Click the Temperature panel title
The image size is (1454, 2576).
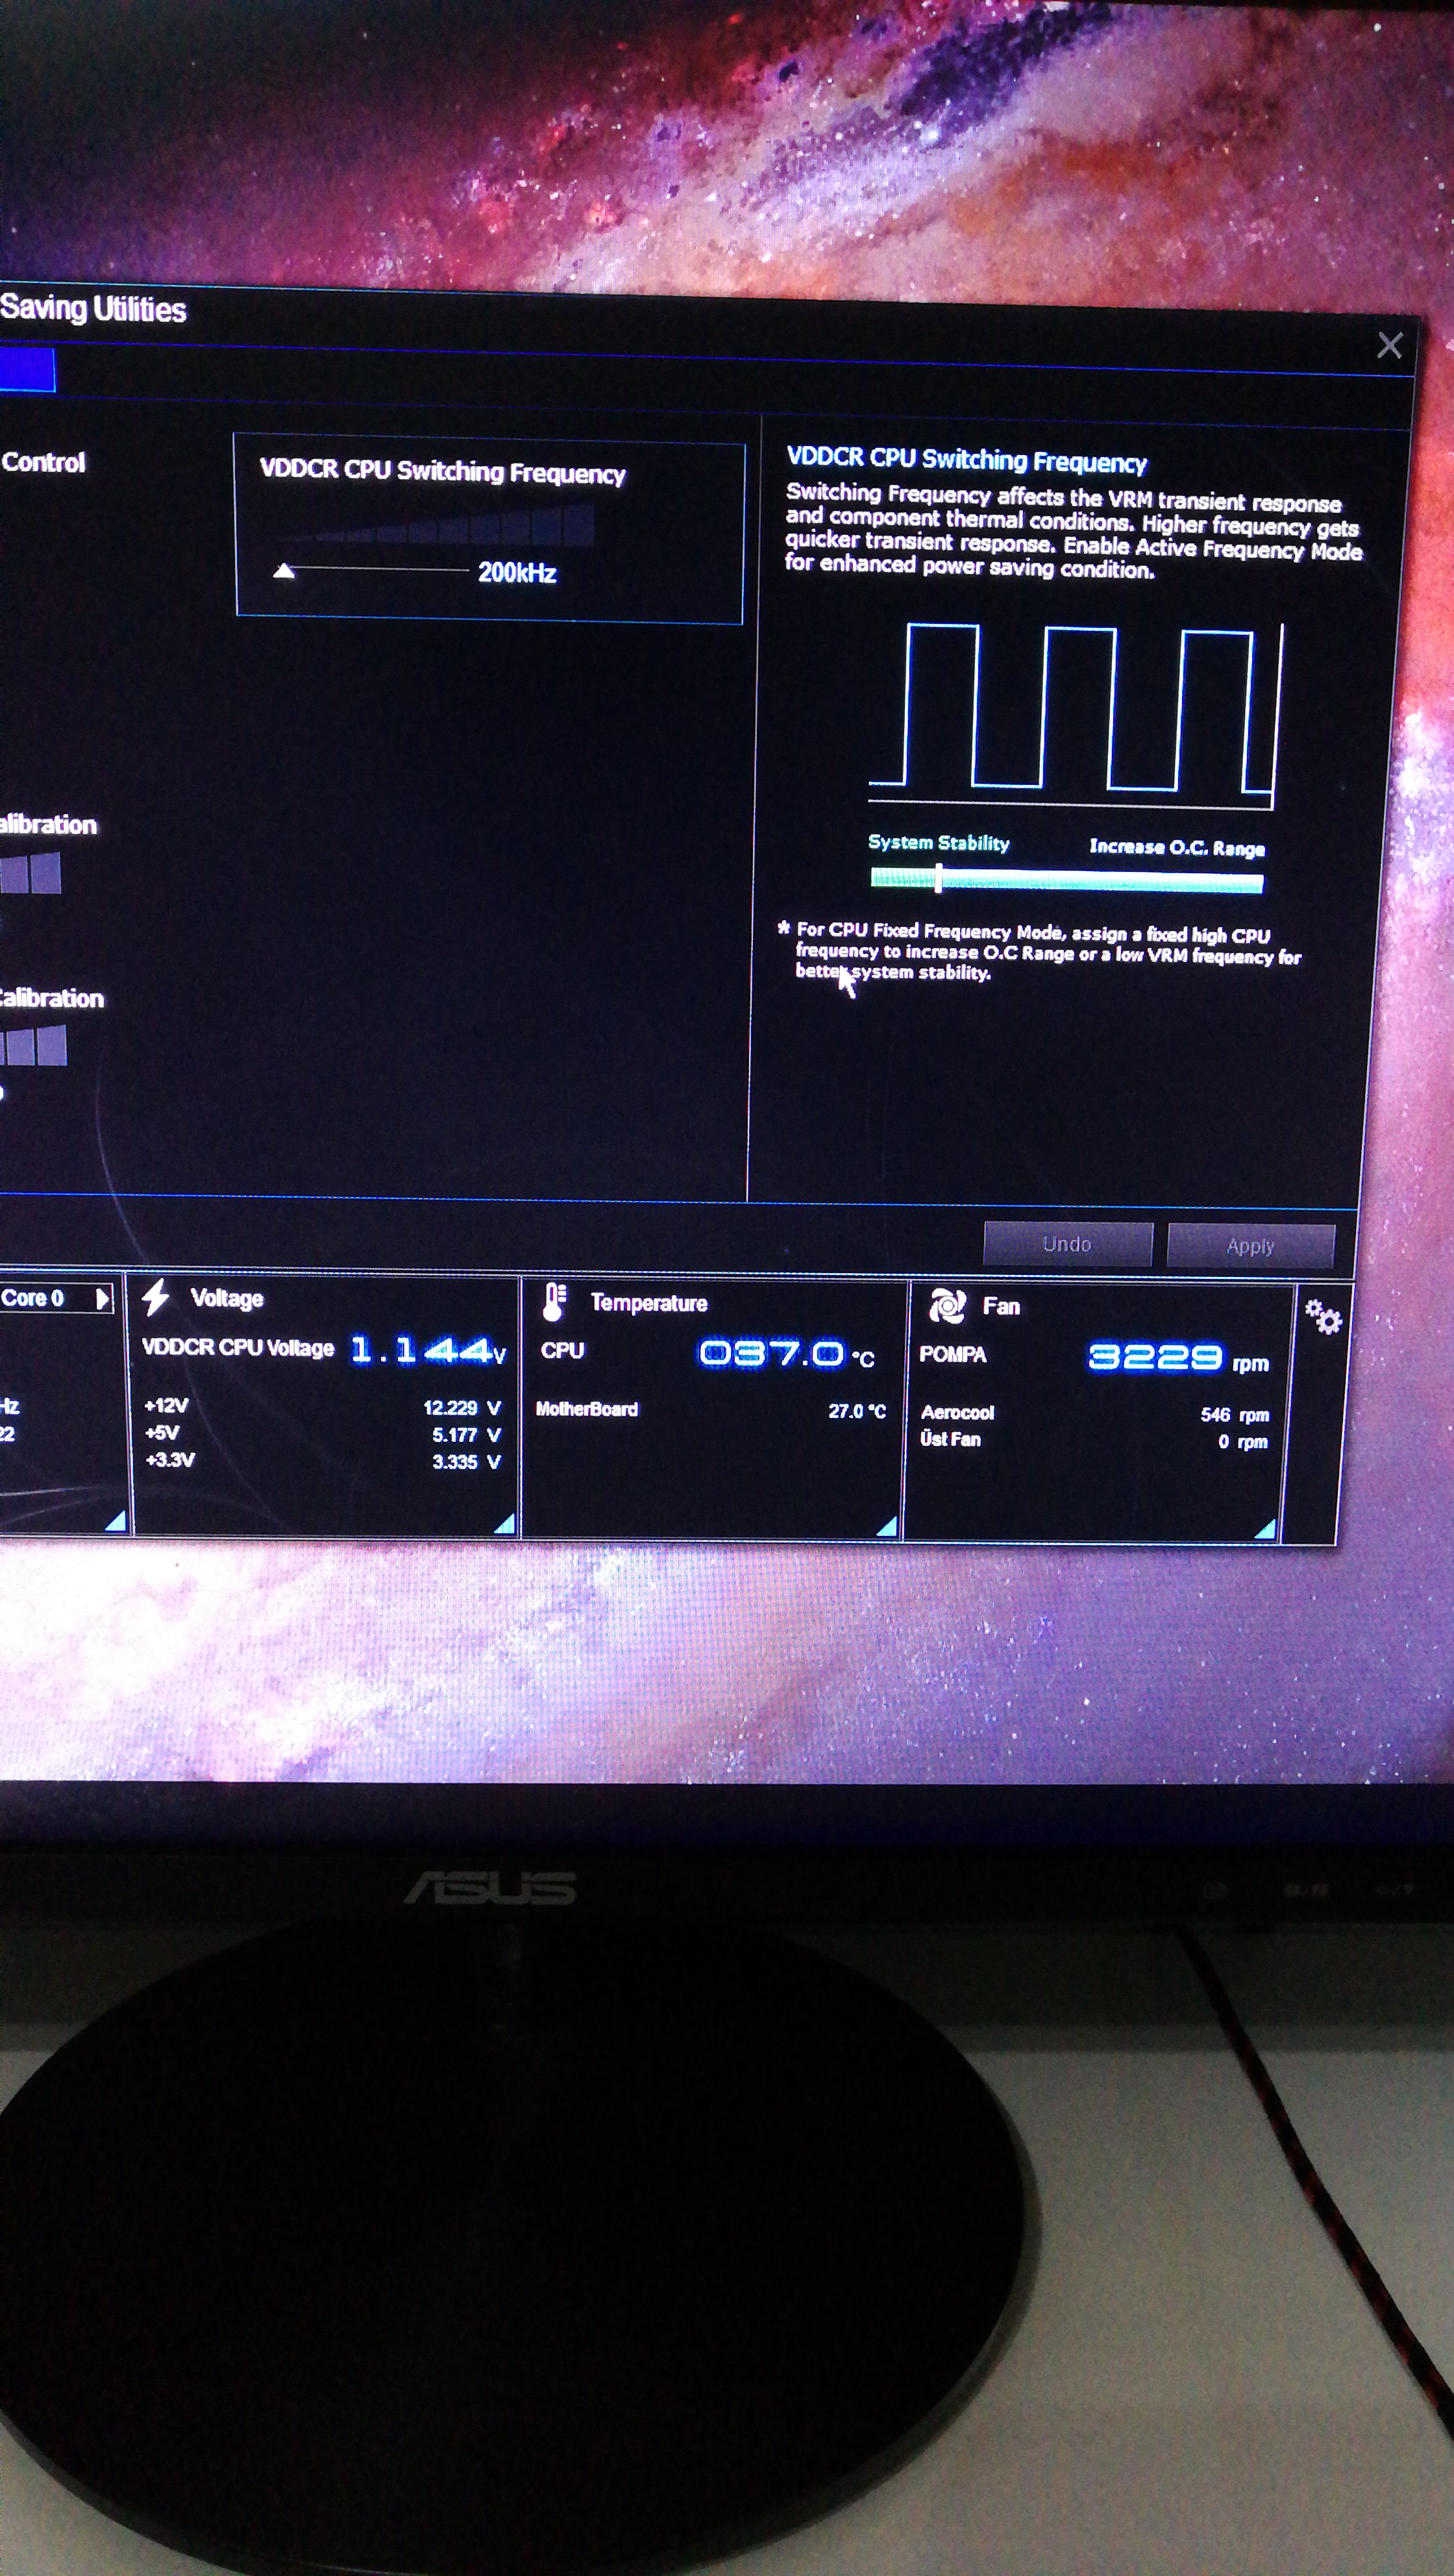[x=648, y=1303]
